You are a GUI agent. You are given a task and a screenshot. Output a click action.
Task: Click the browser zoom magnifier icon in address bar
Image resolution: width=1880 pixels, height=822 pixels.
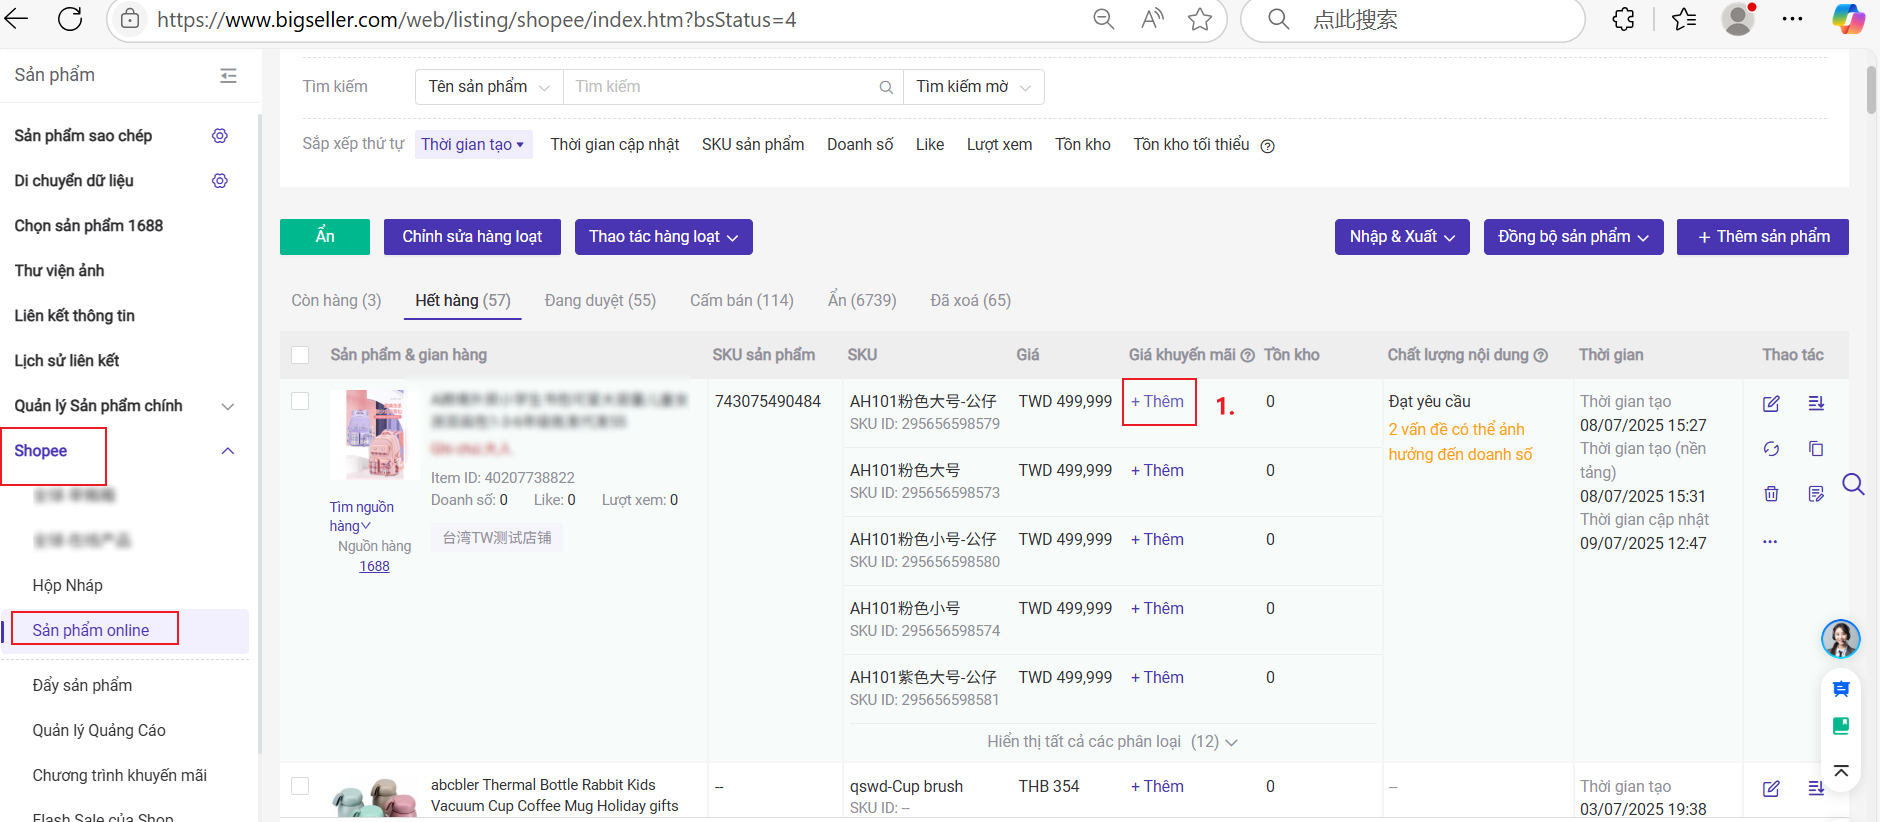click(x=1104, y=19)
